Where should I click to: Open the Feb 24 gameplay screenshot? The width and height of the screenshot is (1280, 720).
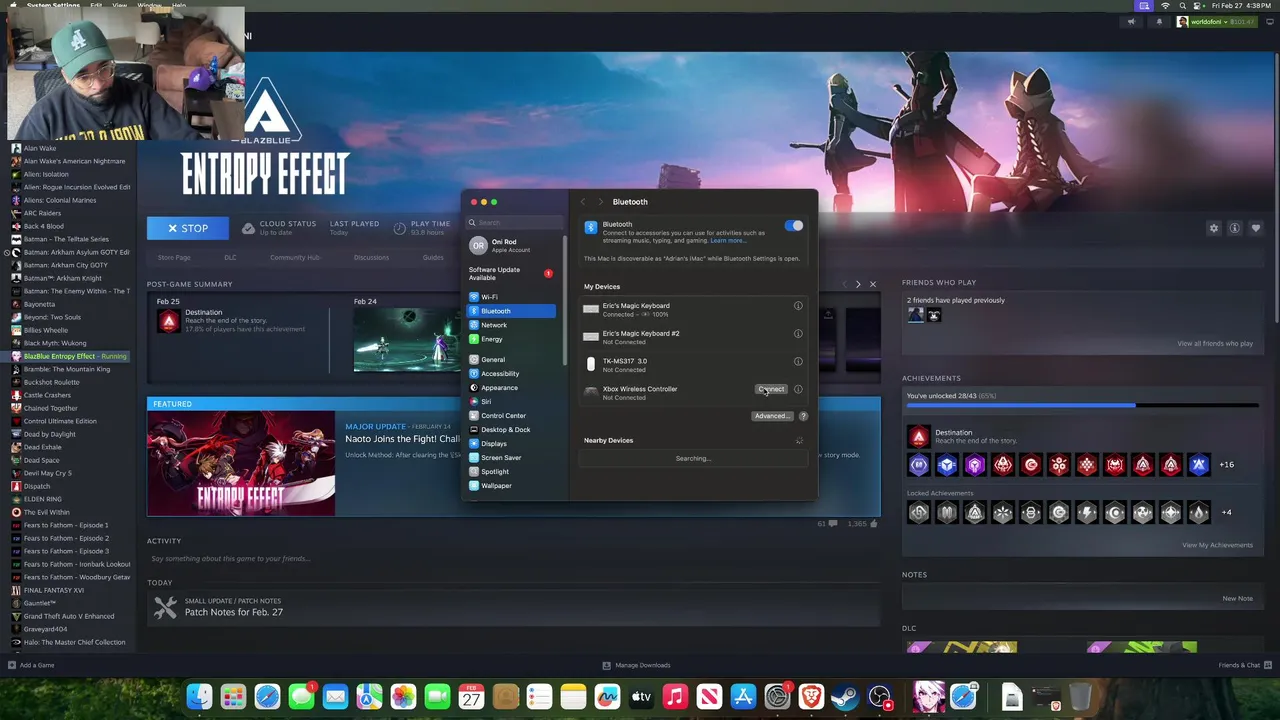[408, 340]
